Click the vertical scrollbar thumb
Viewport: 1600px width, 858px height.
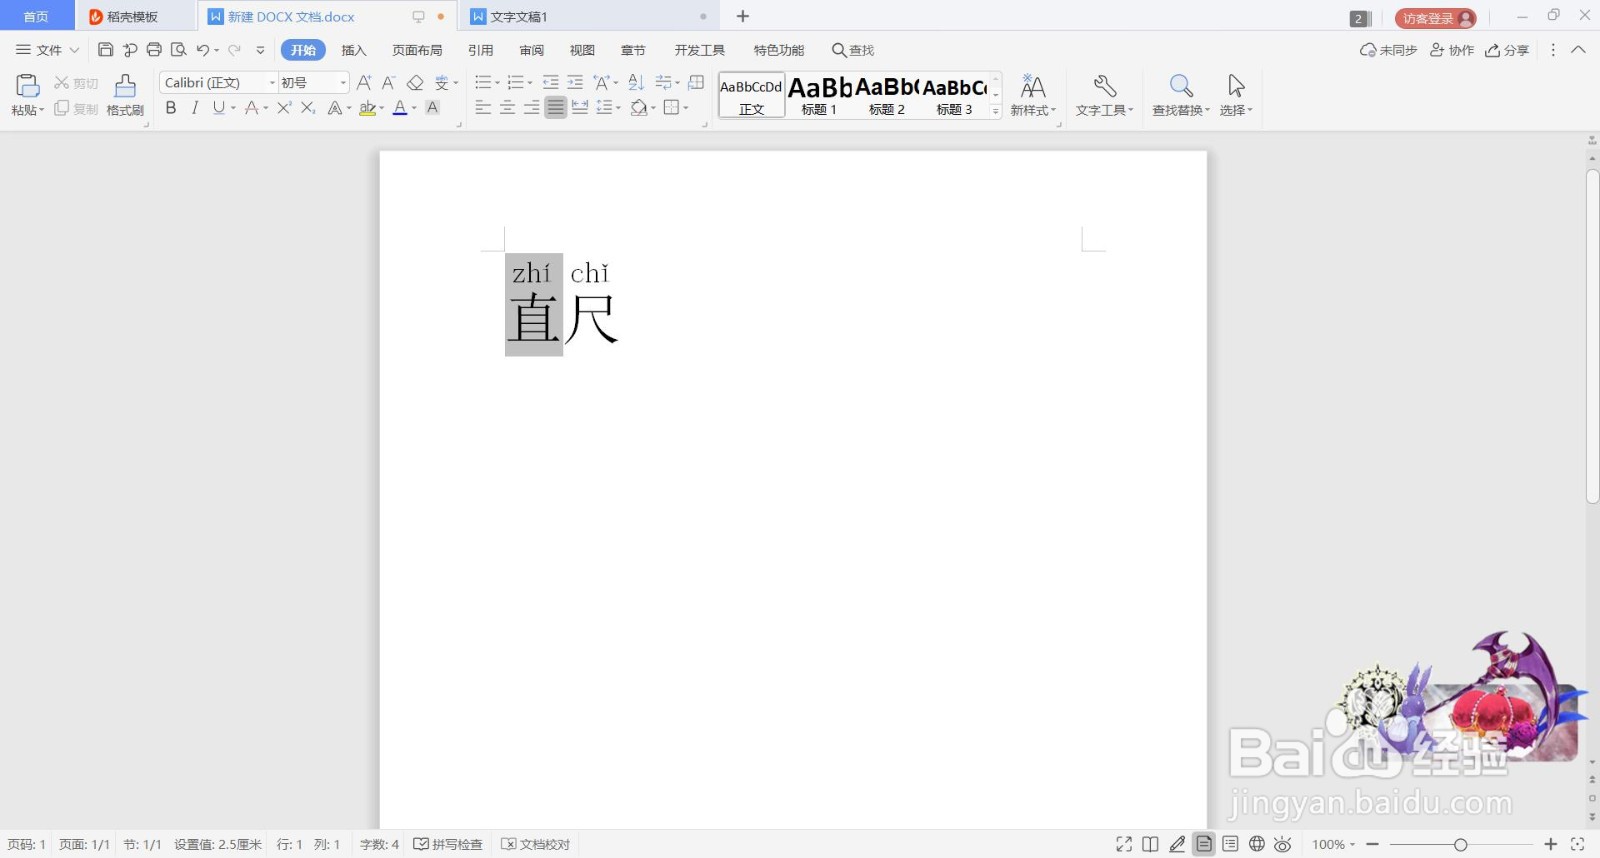point(1592,336)
